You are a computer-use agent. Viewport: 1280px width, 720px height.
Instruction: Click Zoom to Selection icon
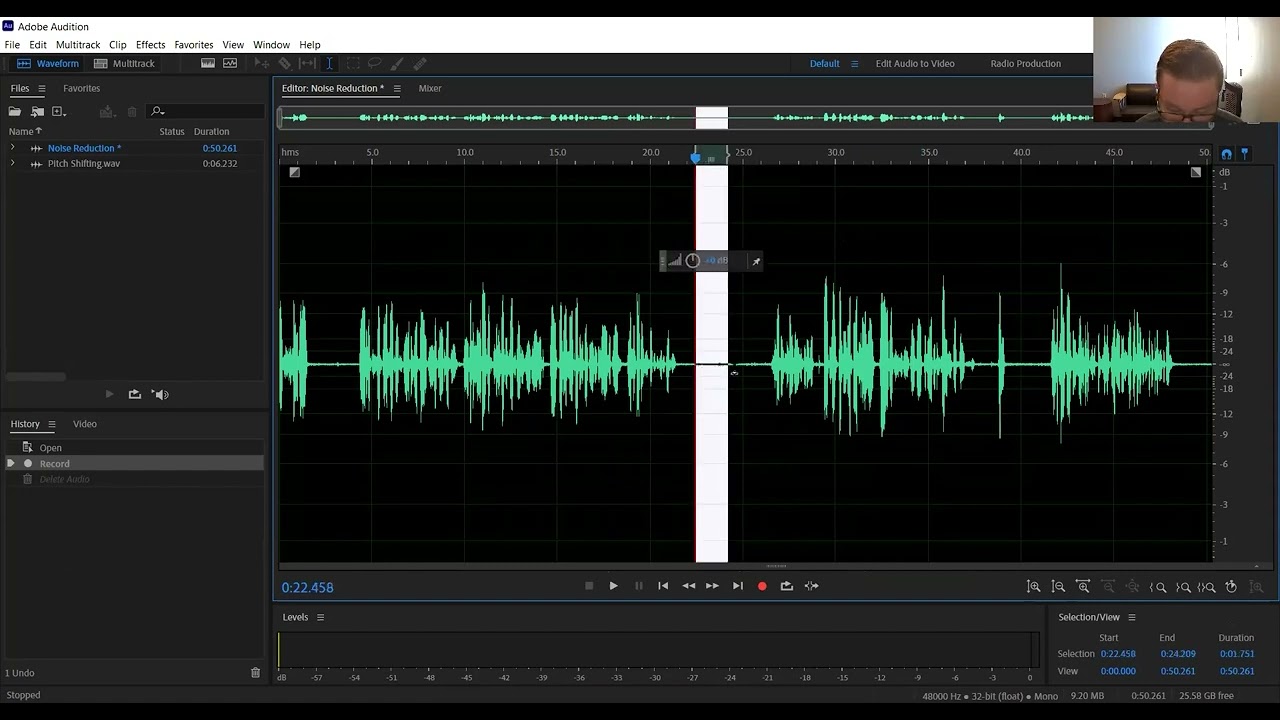pos(1207,587)
